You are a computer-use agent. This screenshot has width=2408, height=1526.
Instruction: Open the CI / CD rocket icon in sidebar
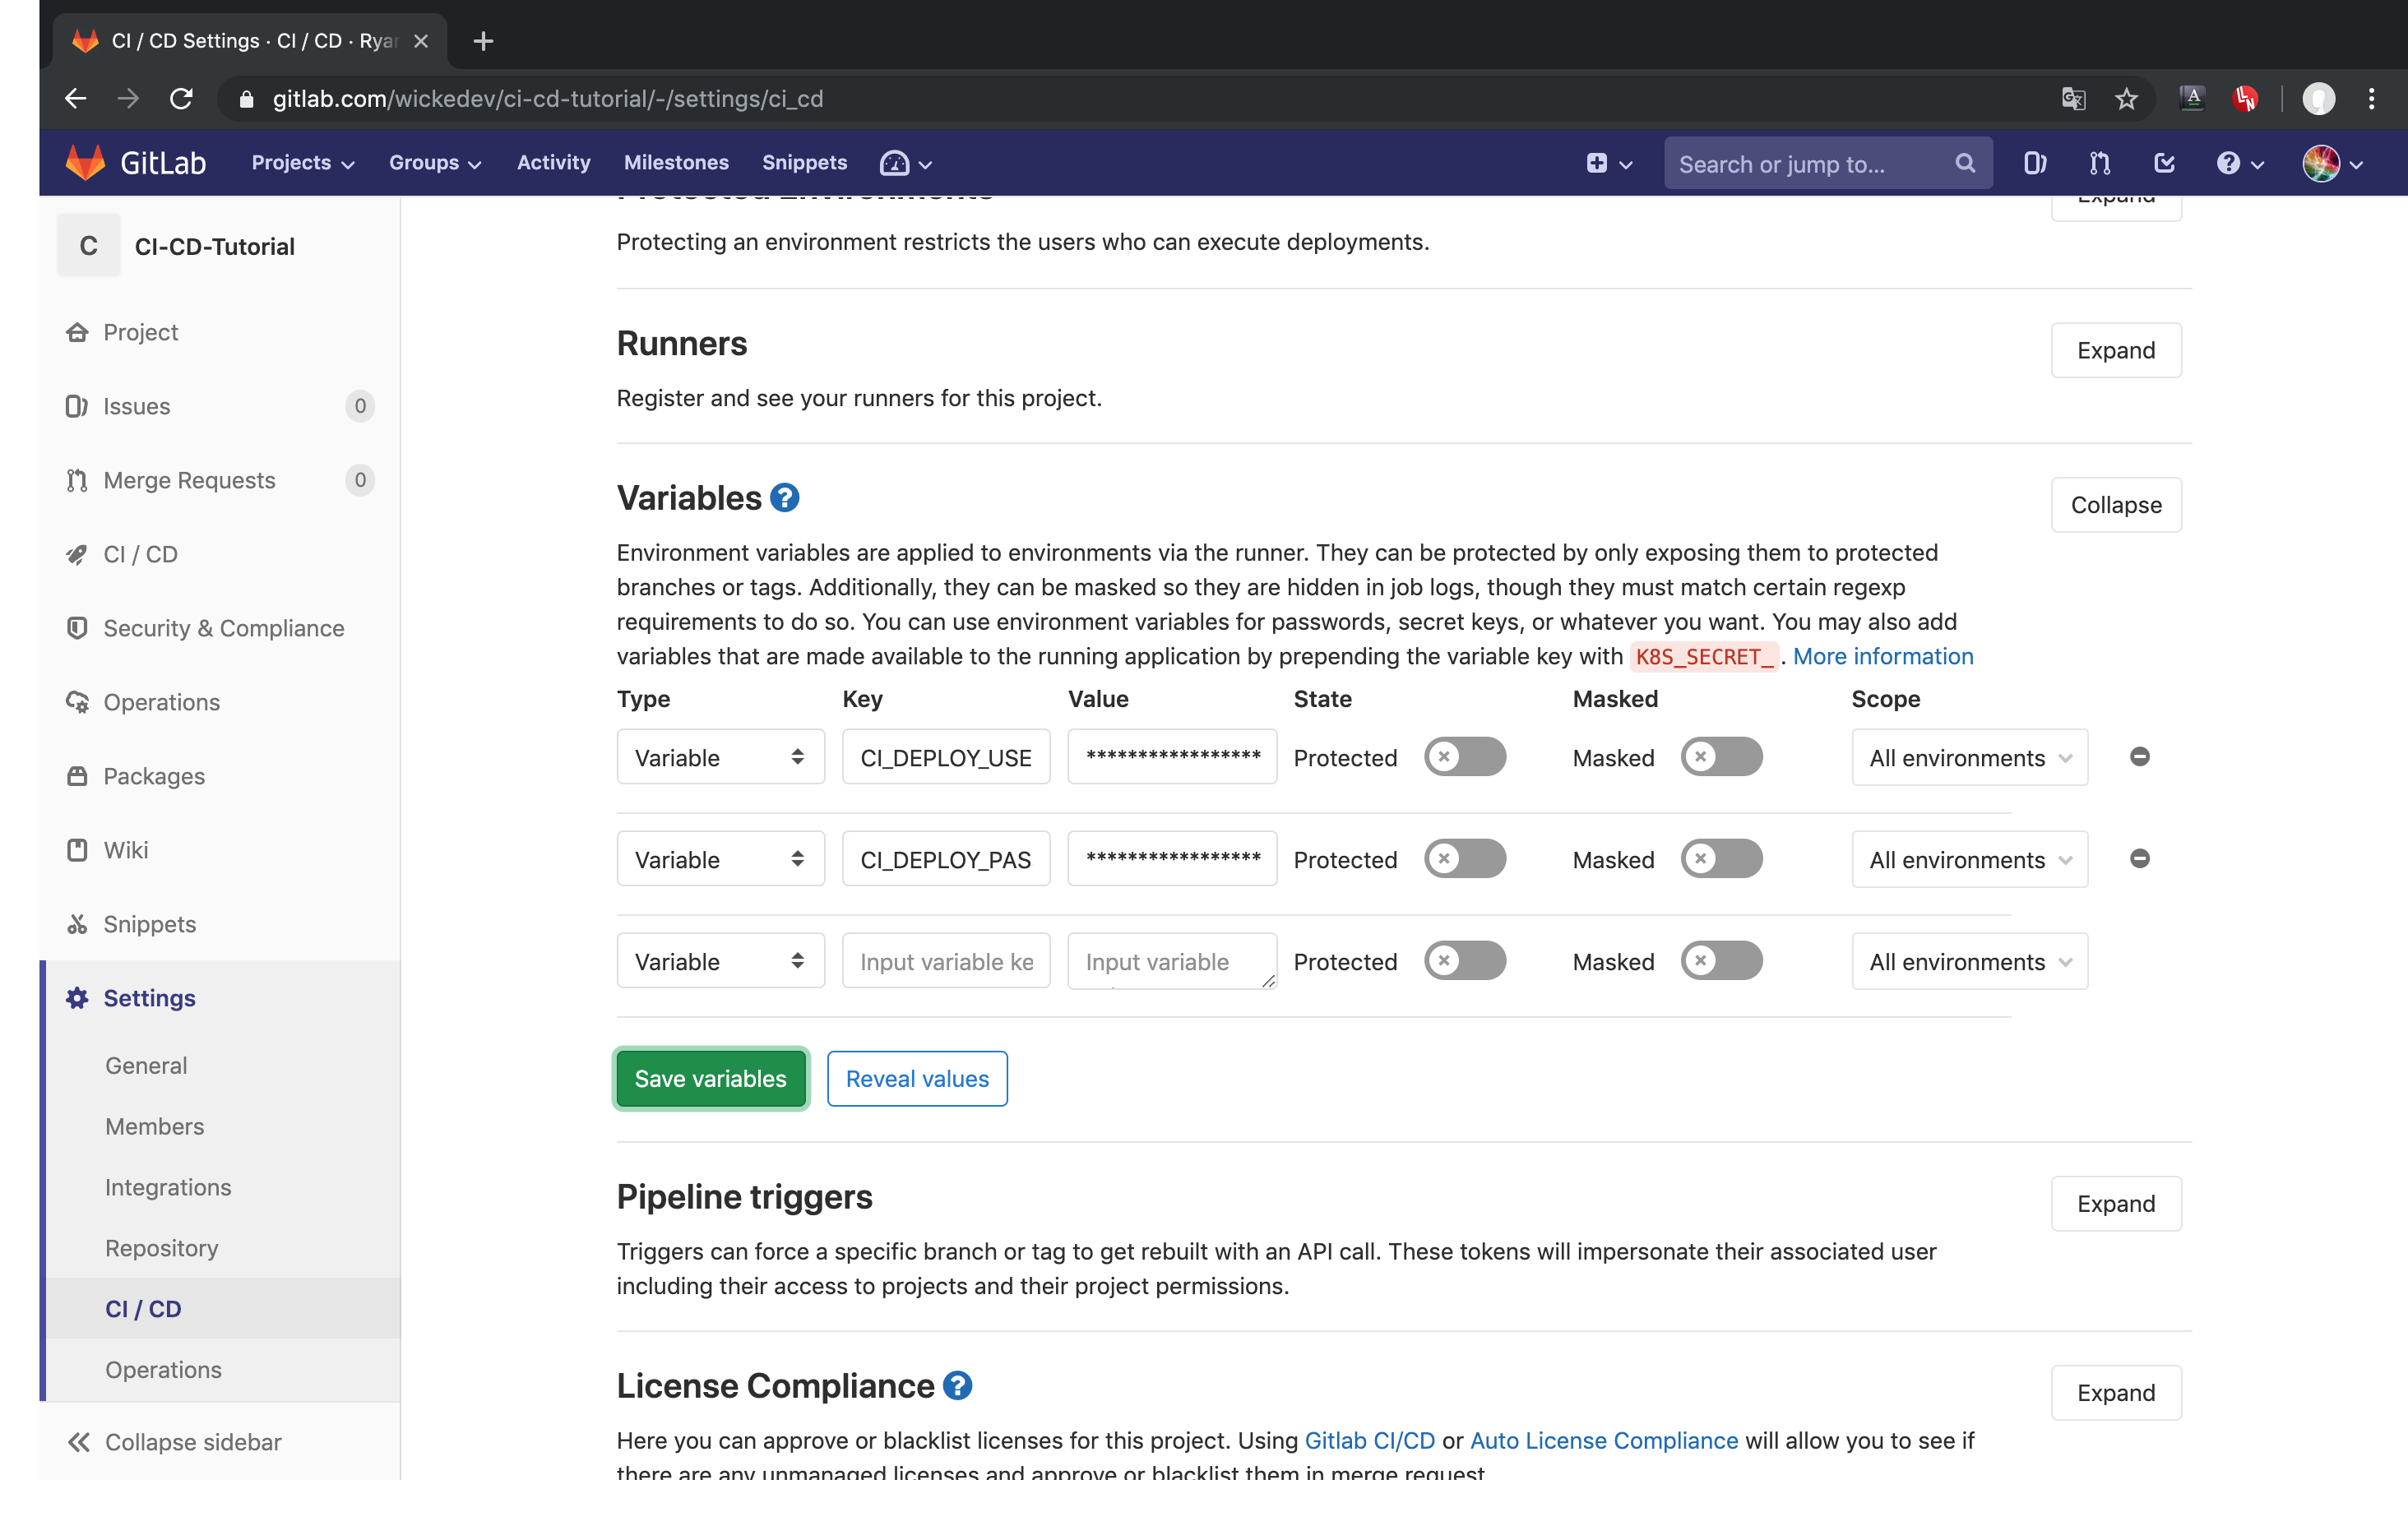pyautogui.click(x=79, y=554)
